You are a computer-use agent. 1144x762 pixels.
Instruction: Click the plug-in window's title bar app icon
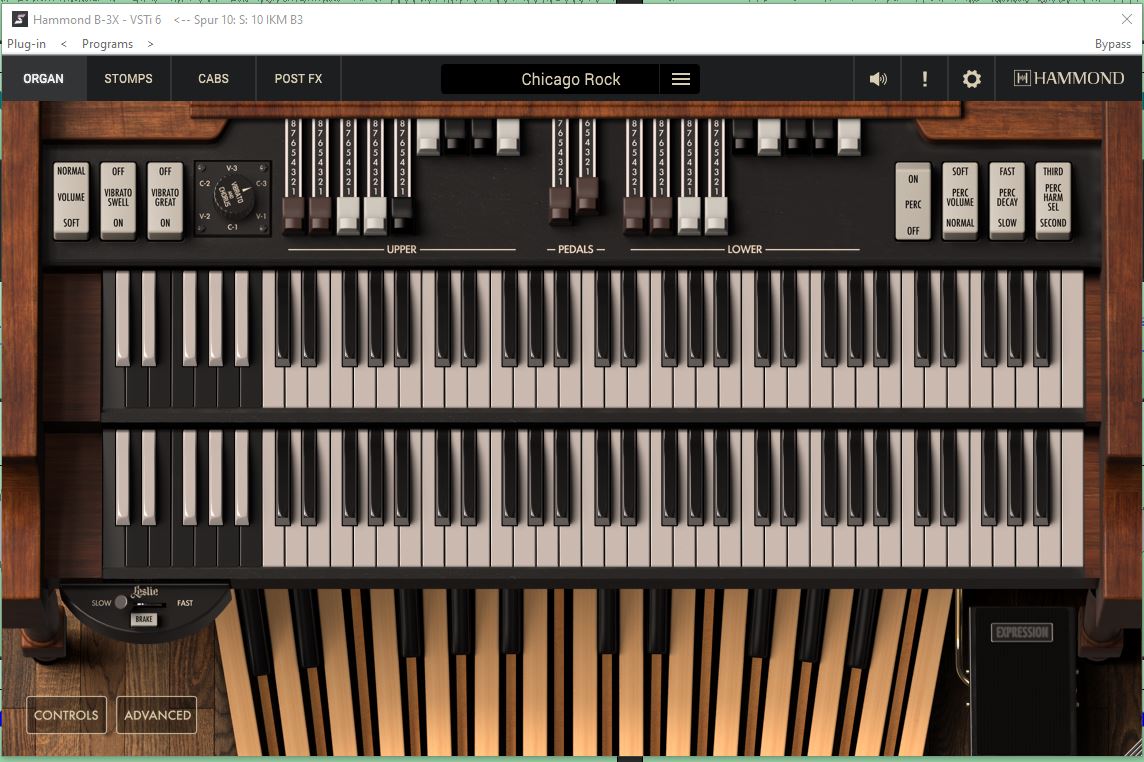(19, 19)
